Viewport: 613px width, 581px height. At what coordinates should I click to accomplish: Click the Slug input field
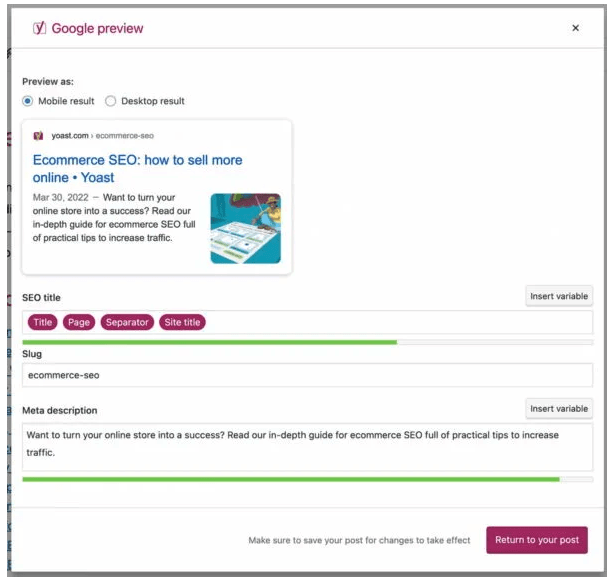[307, 375]
